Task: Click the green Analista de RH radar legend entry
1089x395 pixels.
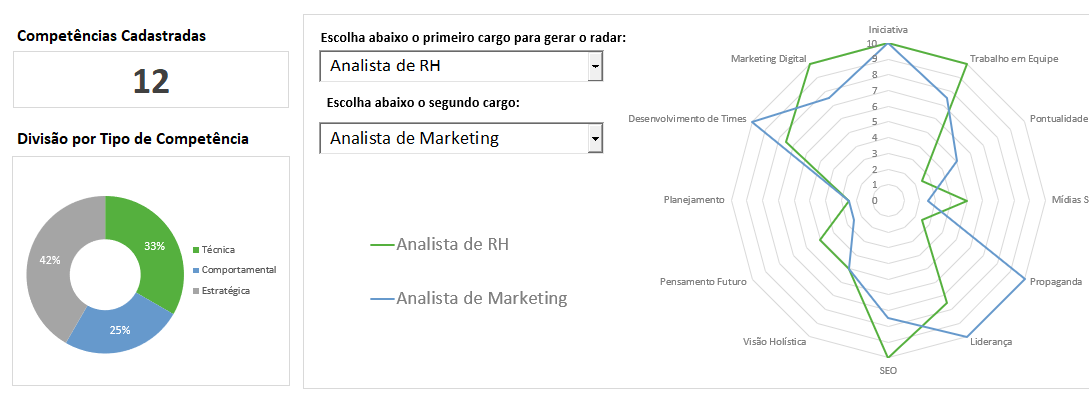Action: [440, 244]
